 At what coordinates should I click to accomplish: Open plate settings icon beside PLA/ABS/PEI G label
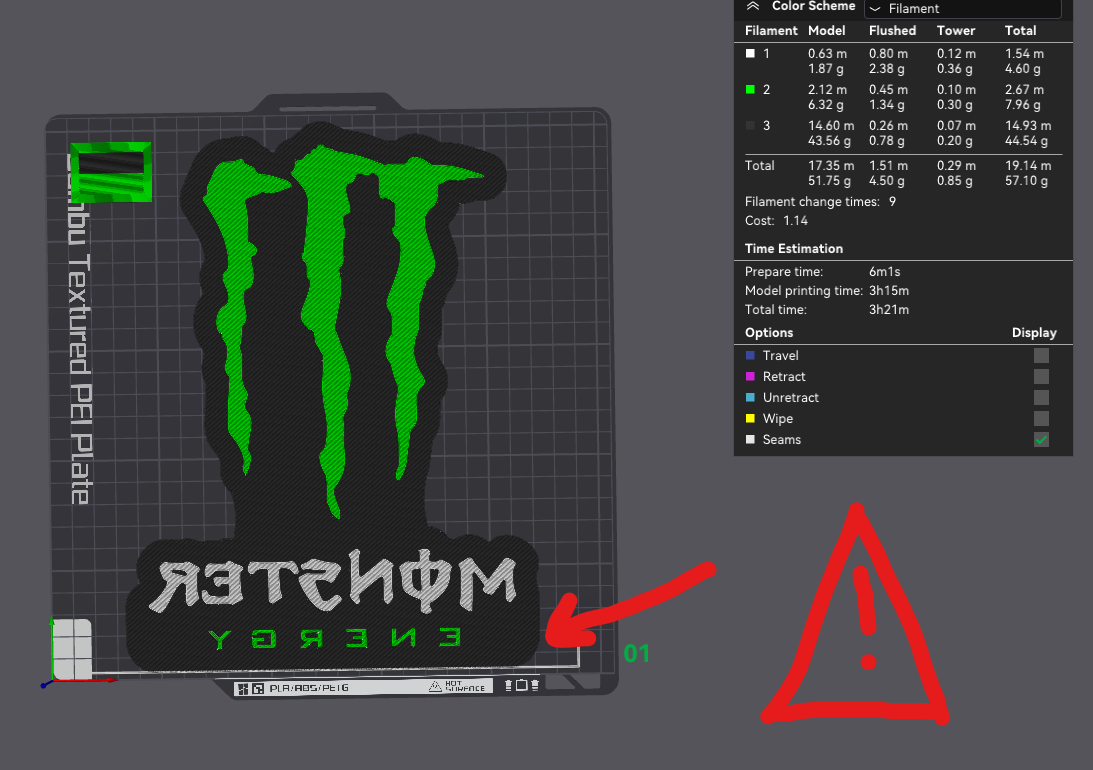(256, 686)
